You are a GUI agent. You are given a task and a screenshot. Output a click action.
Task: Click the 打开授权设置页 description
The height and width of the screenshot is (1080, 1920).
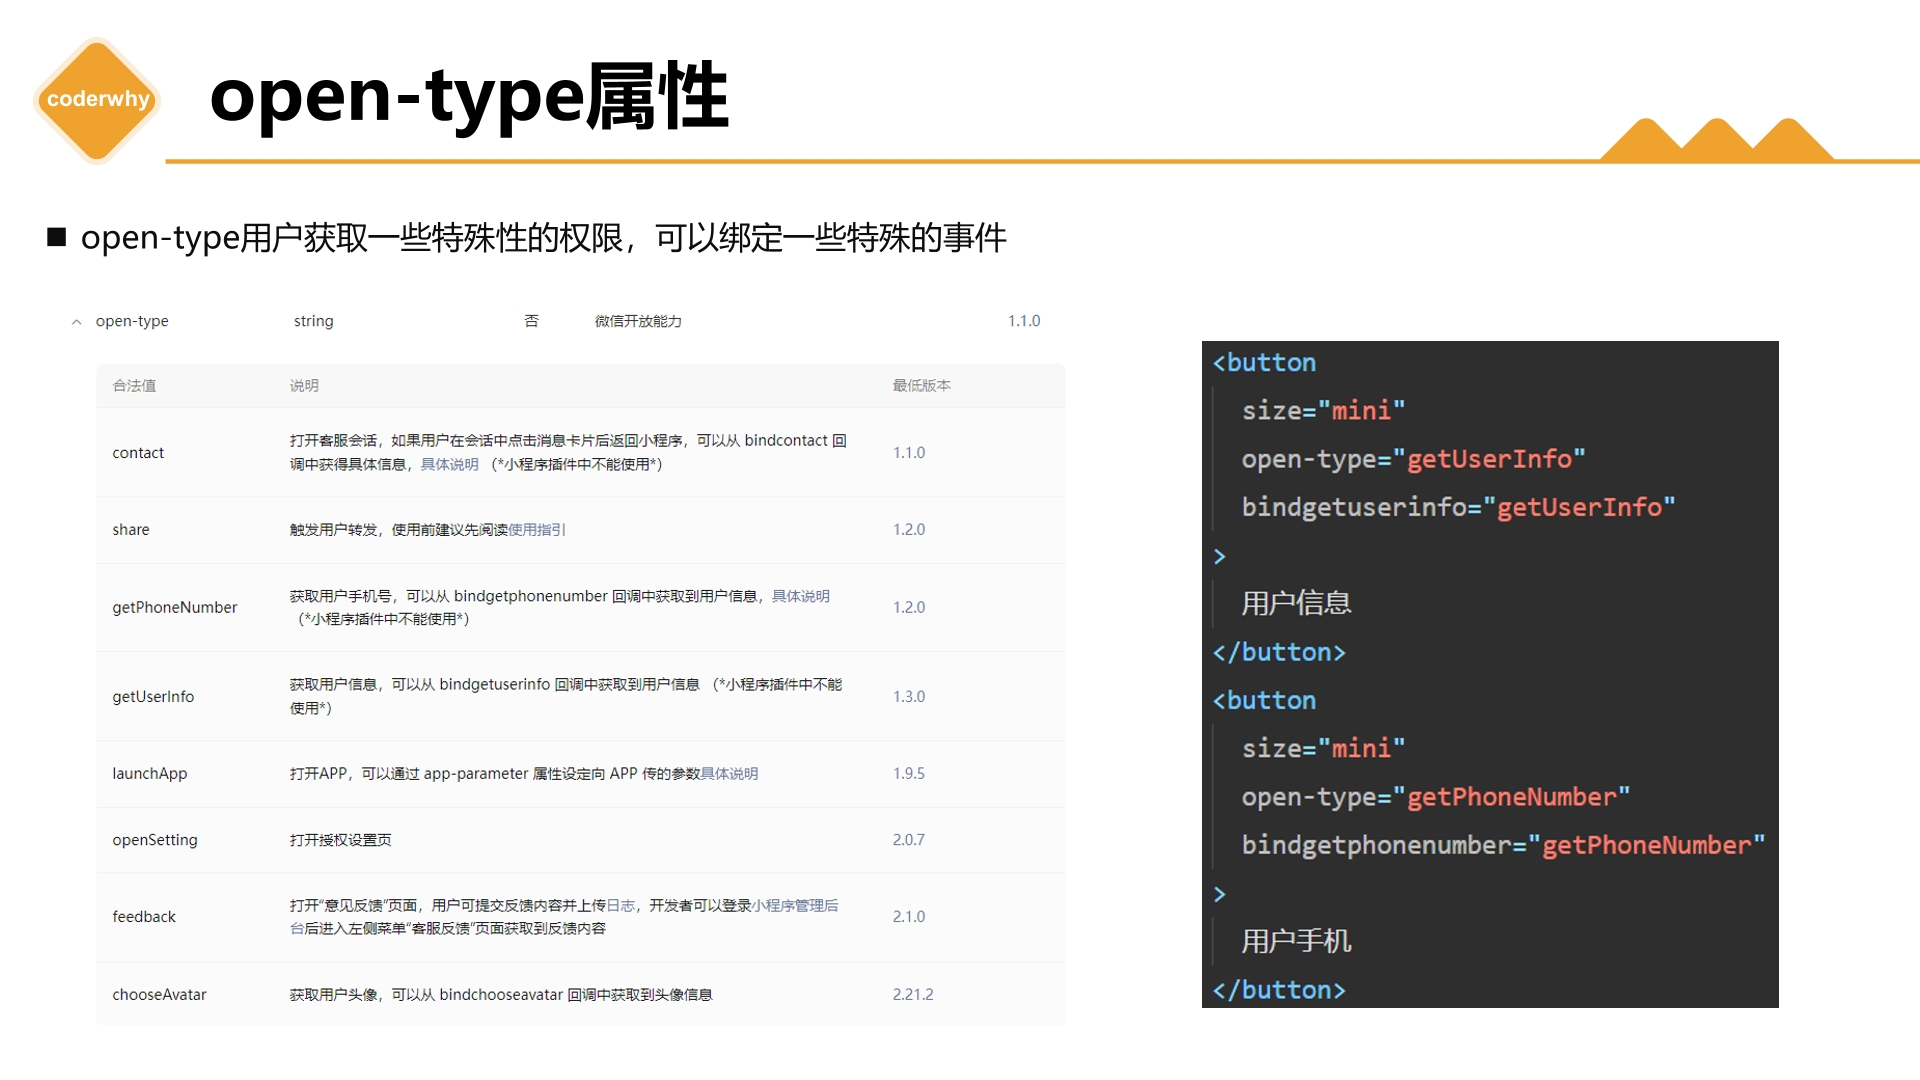coord(340,840)
